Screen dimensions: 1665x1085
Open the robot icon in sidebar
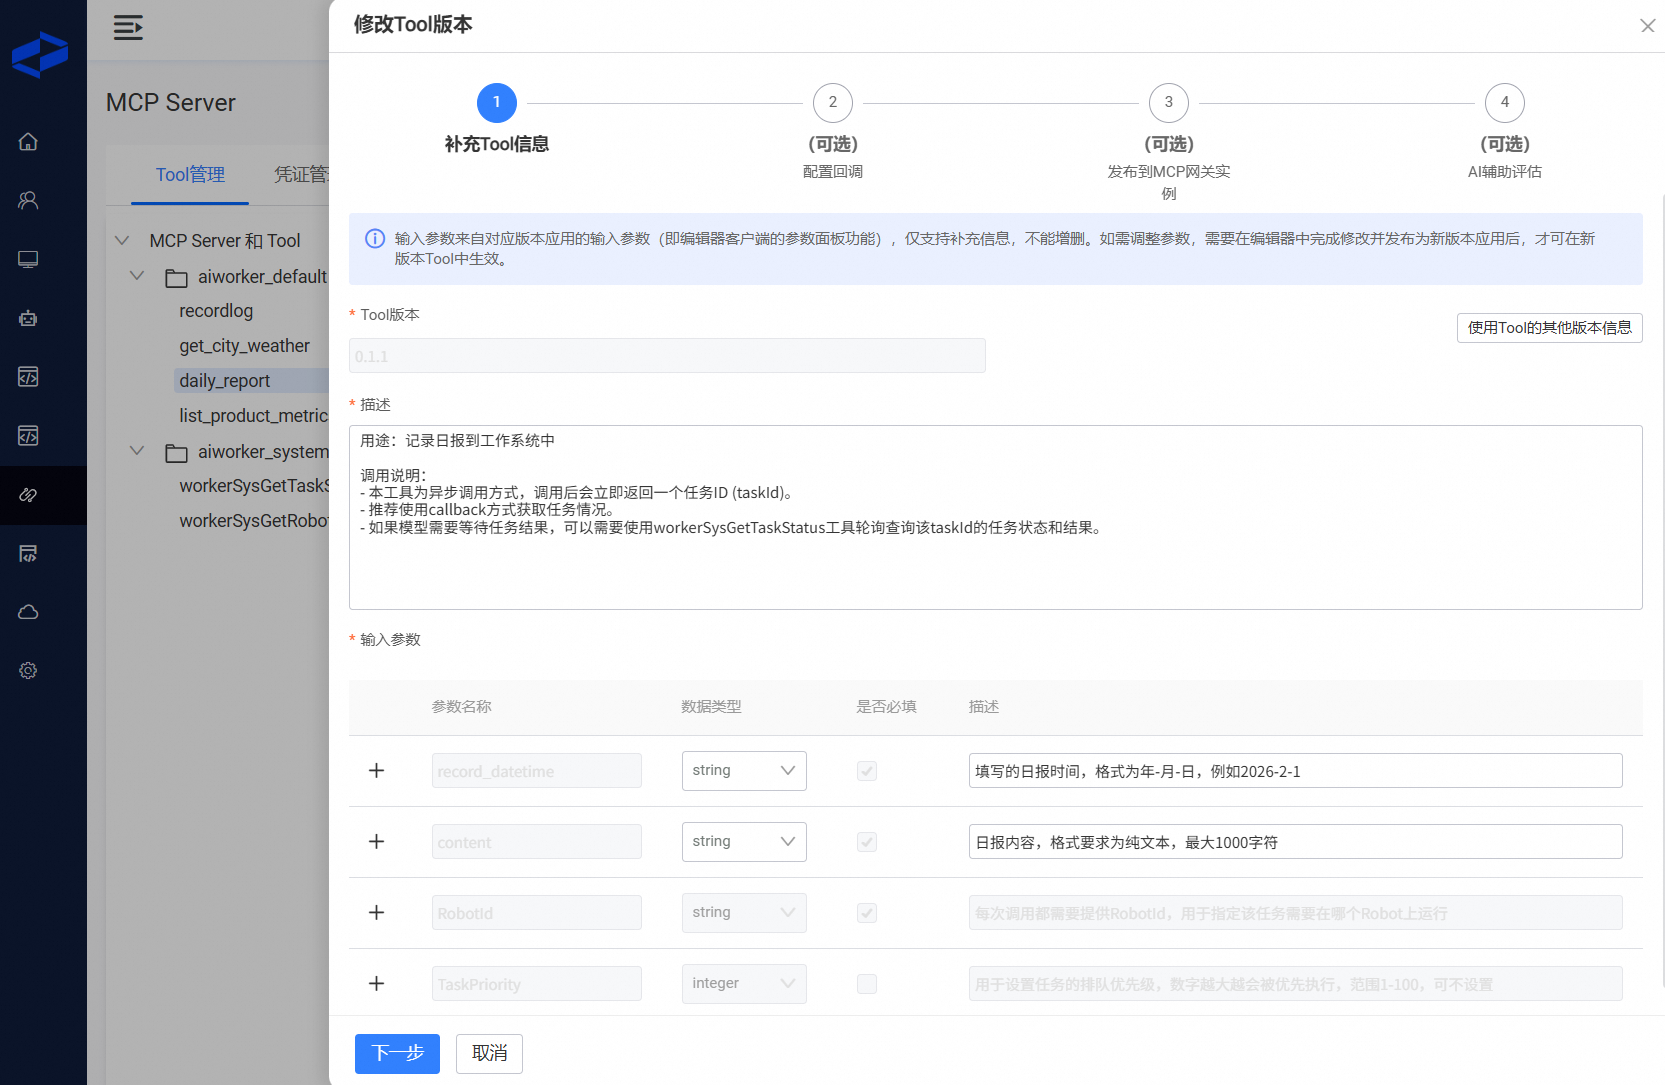click(x=28, y=318)
